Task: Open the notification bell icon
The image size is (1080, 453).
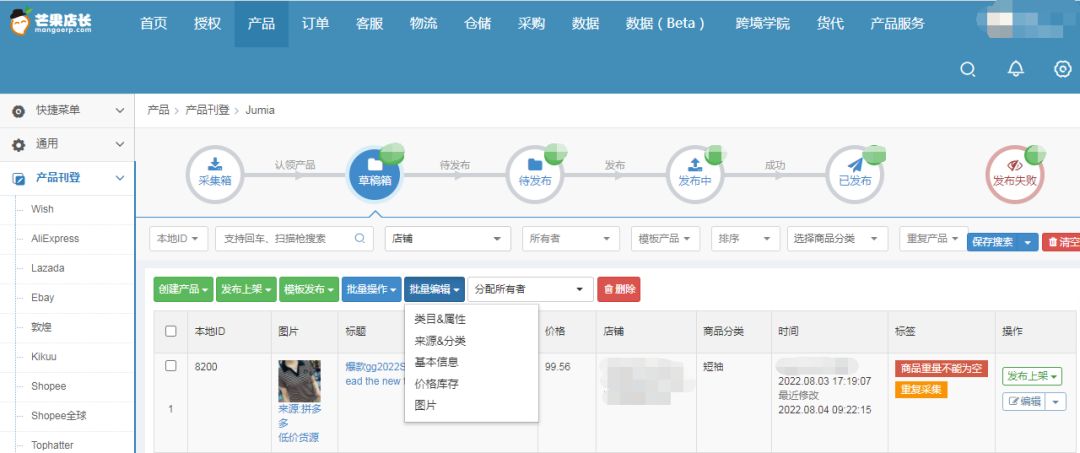Action: pyautogui.click(x=1016, y=69)
